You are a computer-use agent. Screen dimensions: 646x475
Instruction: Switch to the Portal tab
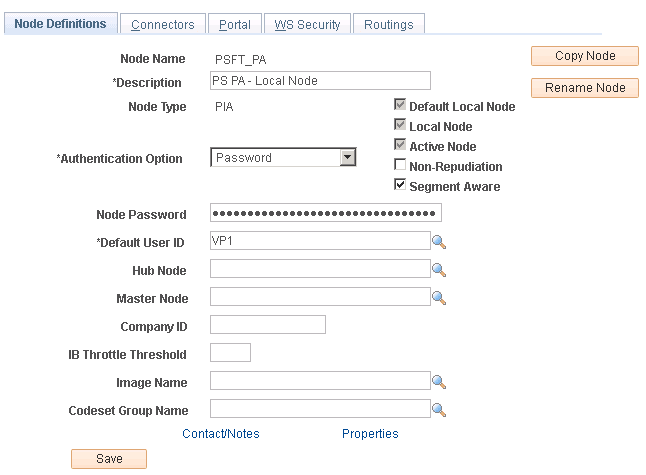point(235,24)
